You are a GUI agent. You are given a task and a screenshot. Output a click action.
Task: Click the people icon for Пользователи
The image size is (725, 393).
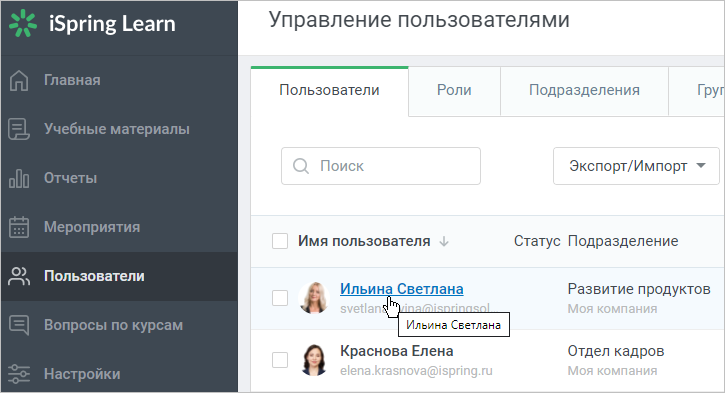click(x=19, y=276)
